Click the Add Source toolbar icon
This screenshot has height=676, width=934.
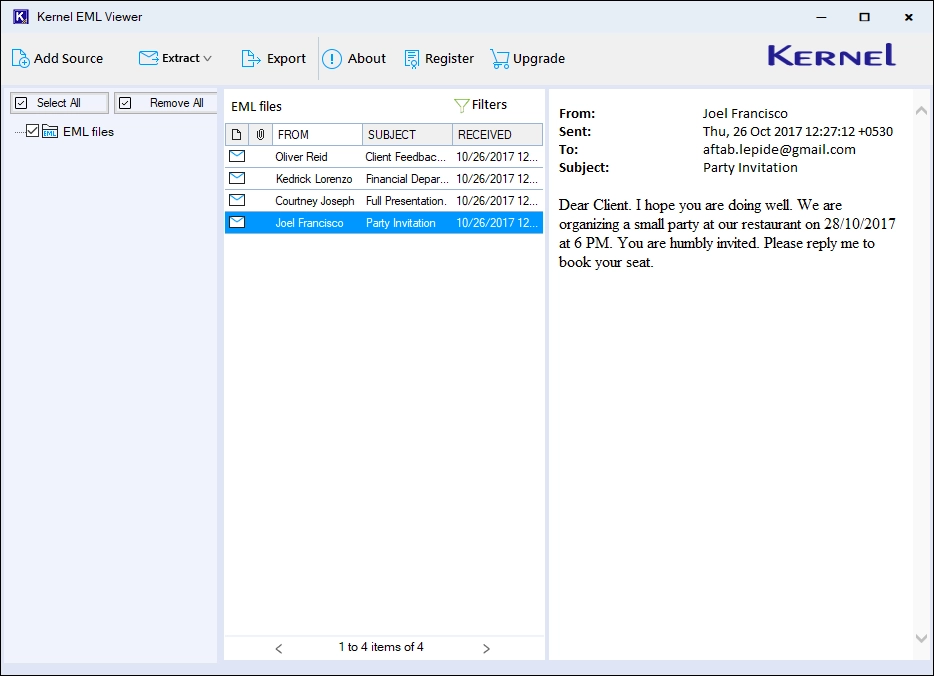click(x=20, y=58)
